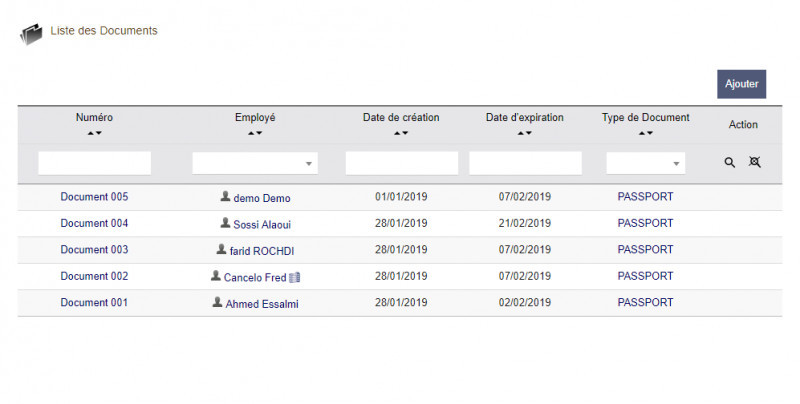The height and width of the screenshot is (404, 800).
Task: Click the building icon after Cancelo Fred
Action: click(295, 277)
